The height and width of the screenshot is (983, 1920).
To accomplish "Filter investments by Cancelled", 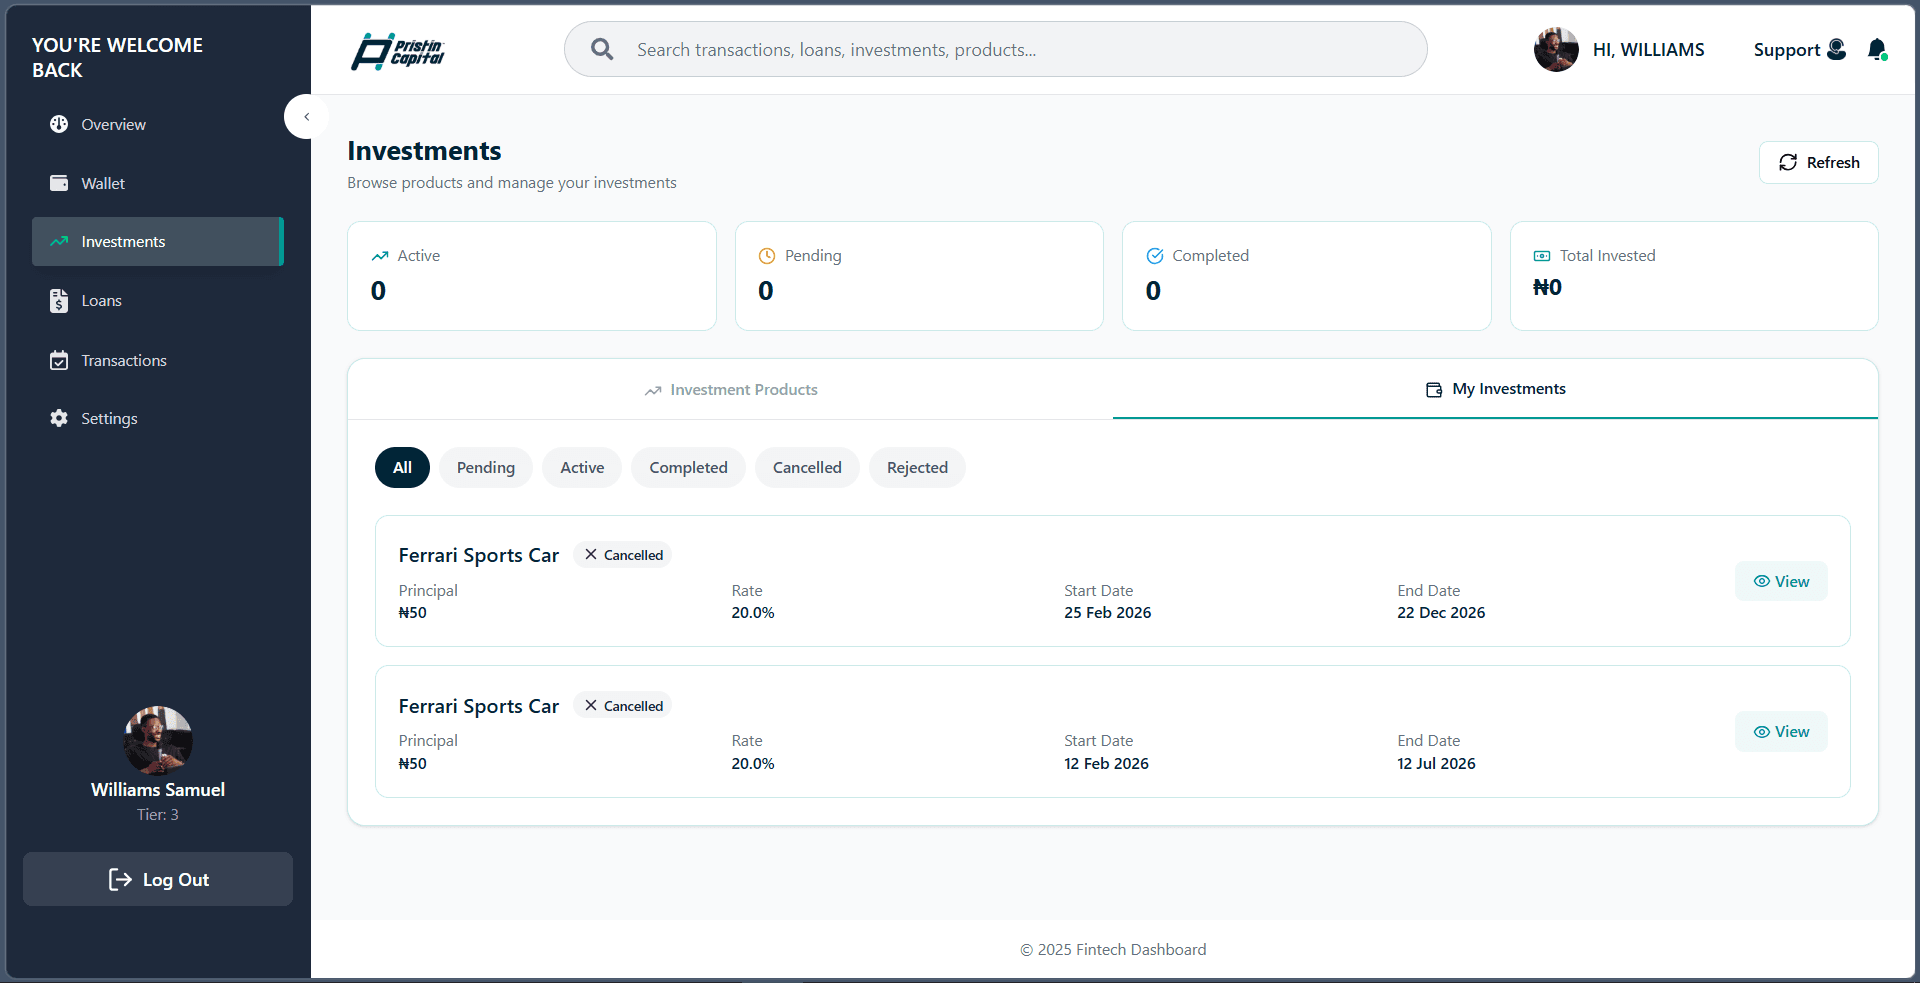I will click(x=807, y=467).
